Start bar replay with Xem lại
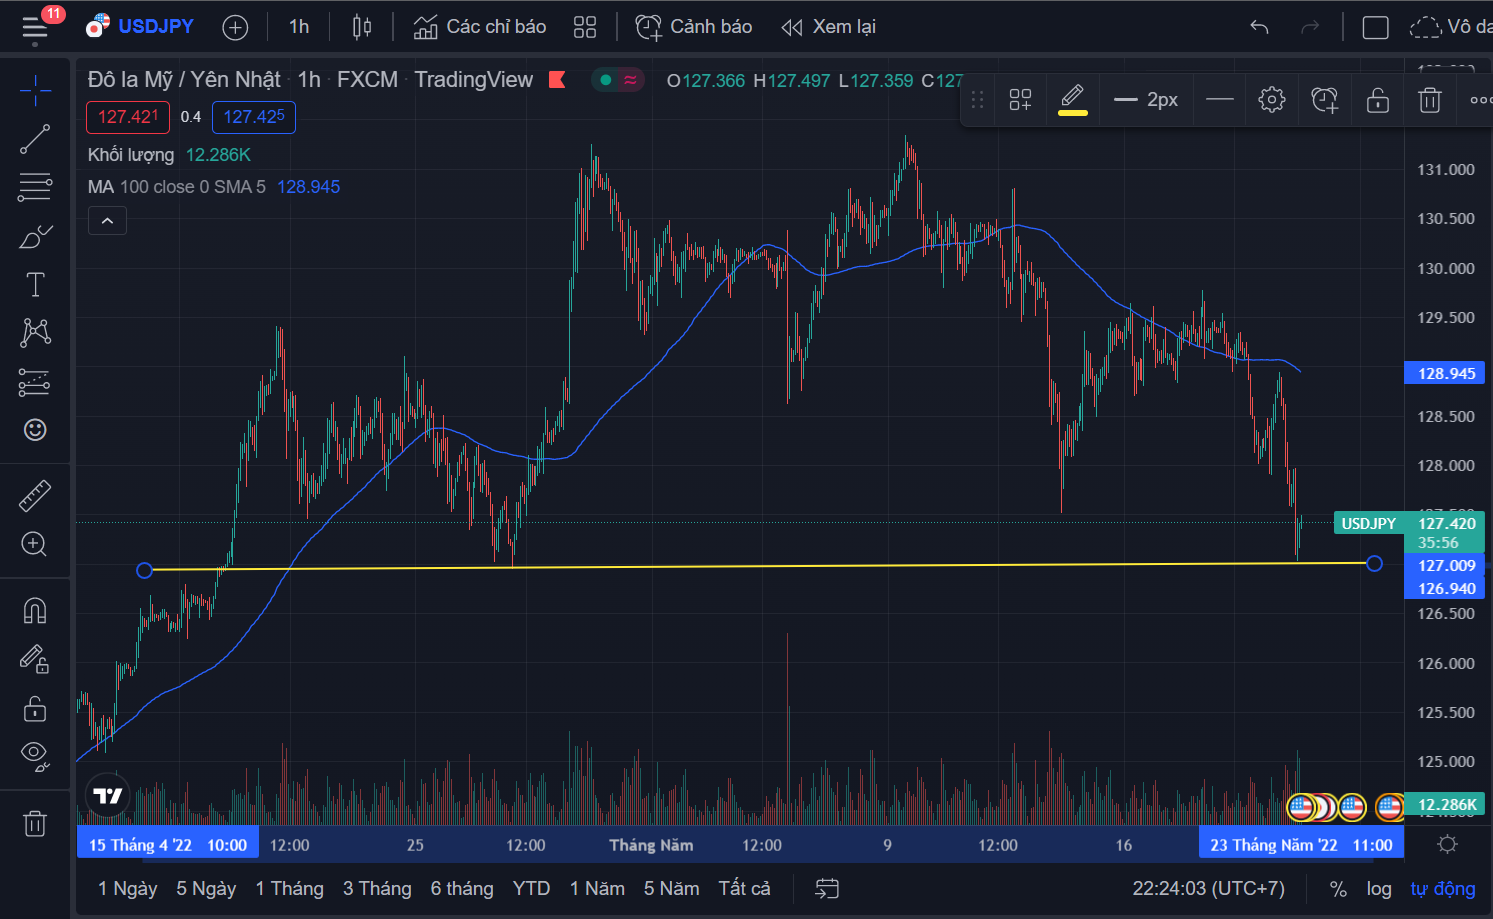1493x919 pixels. click(x=828, y=27)
